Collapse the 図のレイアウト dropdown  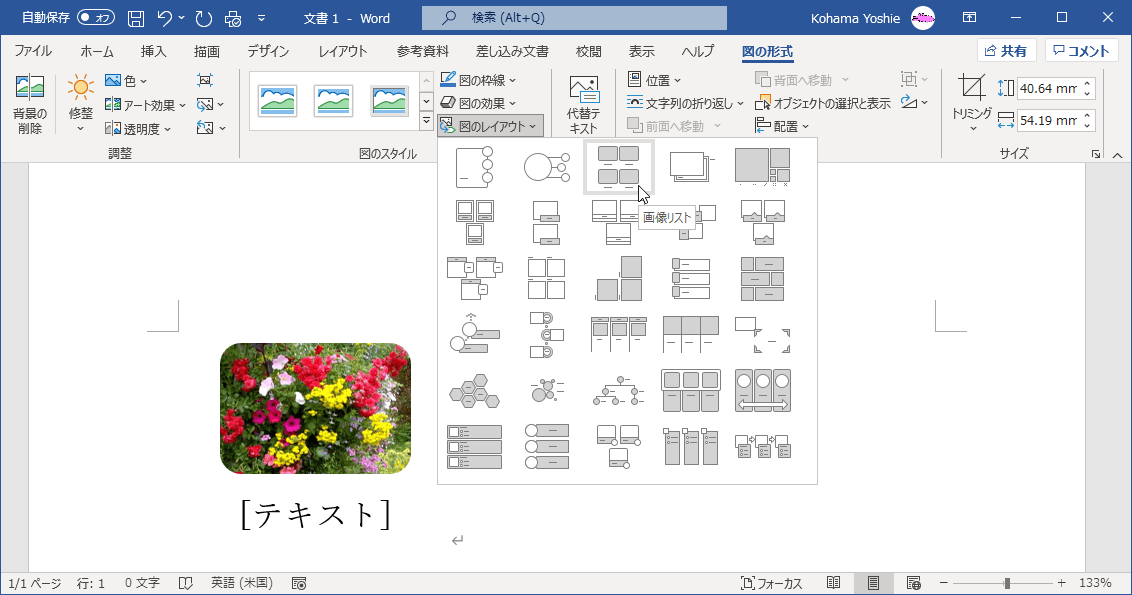tap(489, 126)
